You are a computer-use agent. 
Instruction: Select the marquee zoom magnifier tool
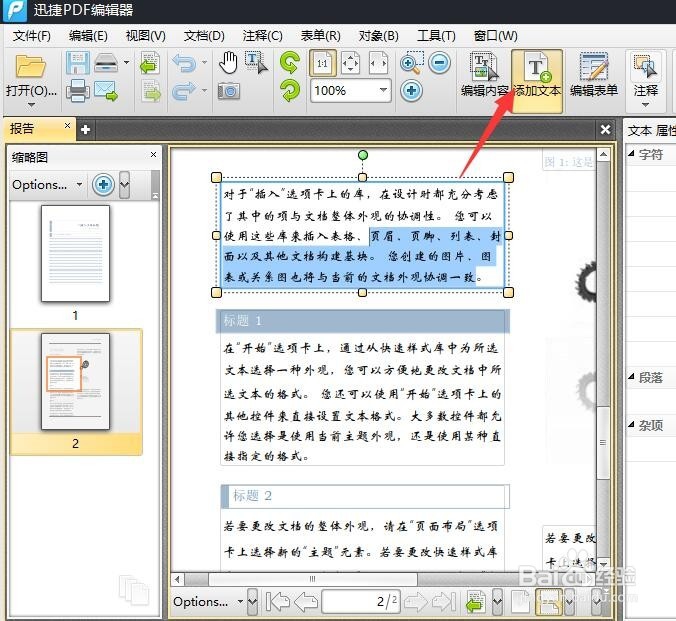click(412, 63)
